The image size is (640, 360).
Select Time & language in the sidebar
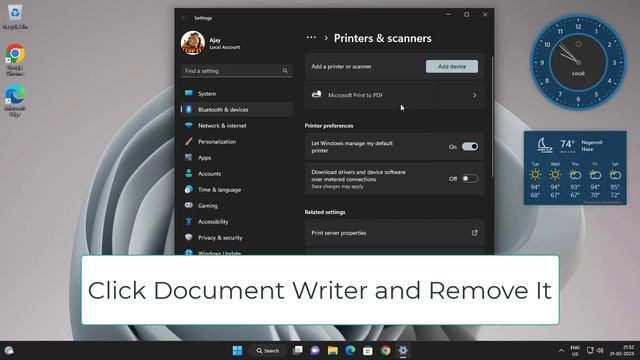tap(237, 189)
